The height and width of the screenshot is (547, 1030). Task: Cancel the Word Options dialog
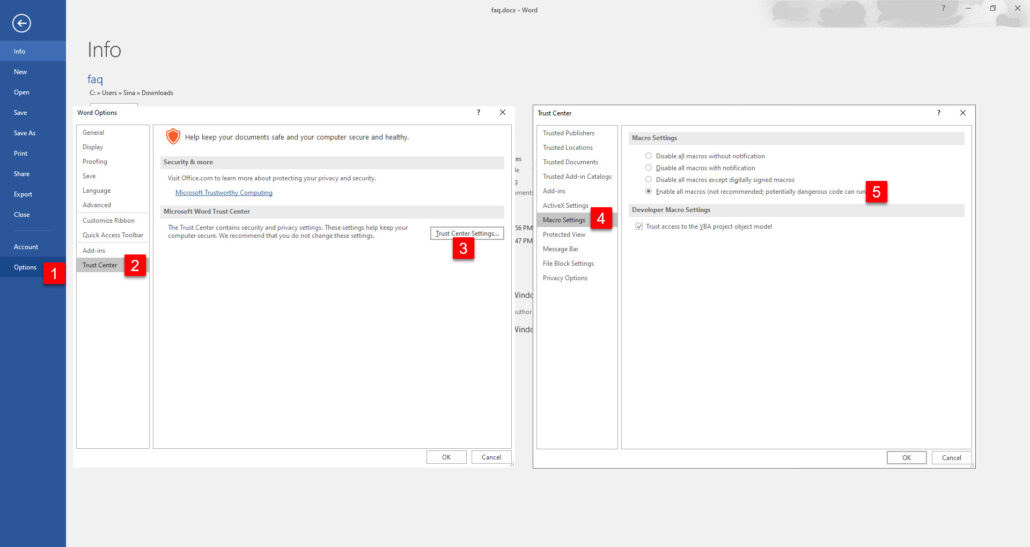coord(491,457)
